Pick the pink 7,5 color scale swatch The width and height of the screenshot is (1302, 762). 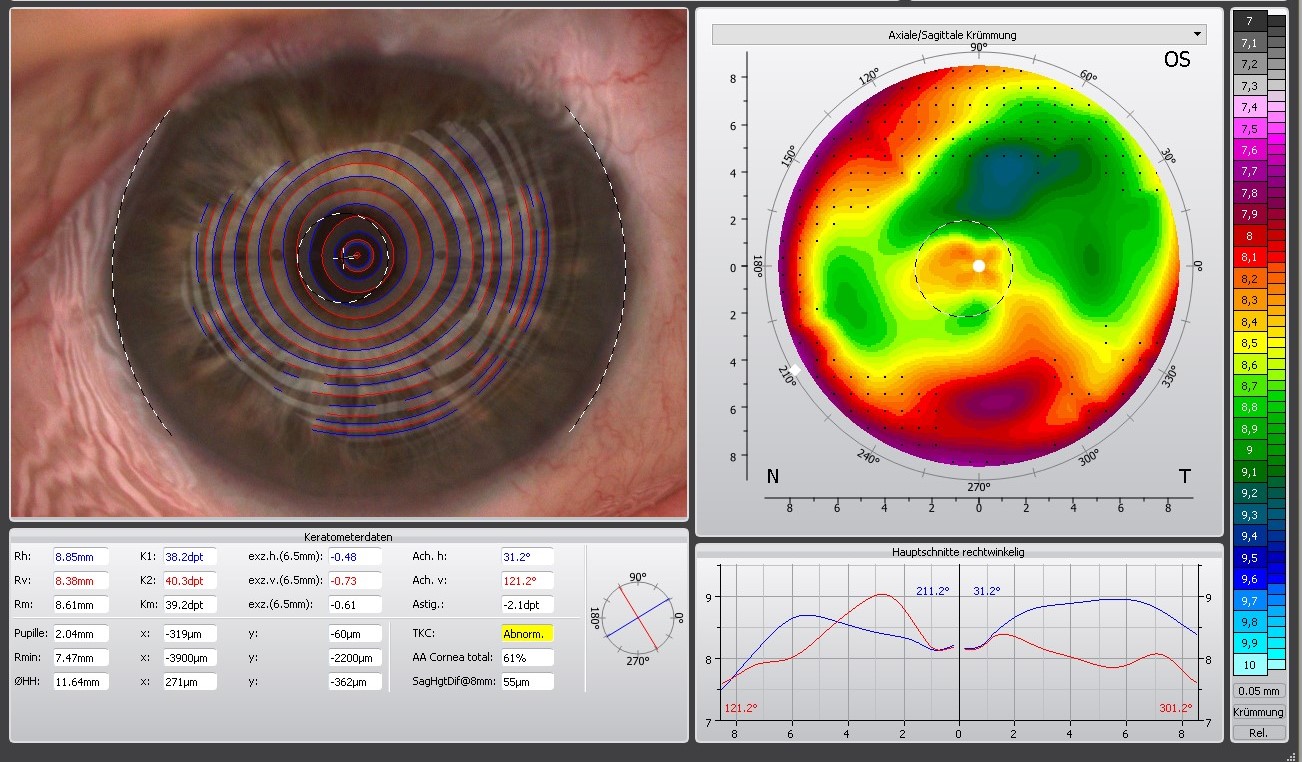click(x=1249, y=129)
